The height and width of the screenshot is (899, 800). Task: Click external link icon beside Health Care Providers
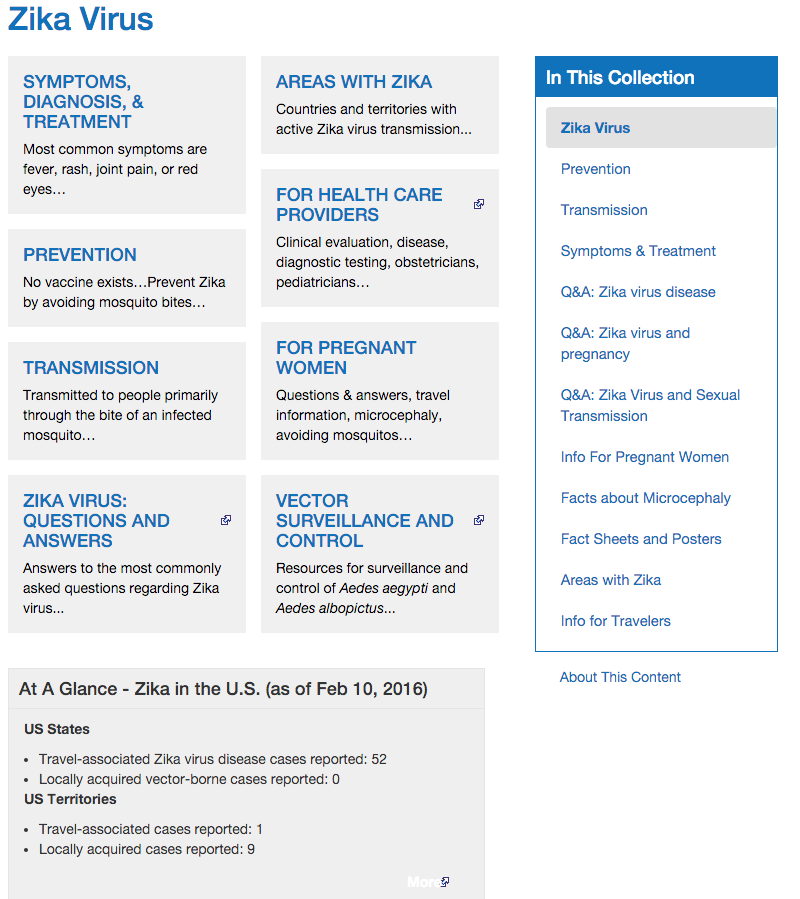(x=479, y=204)
